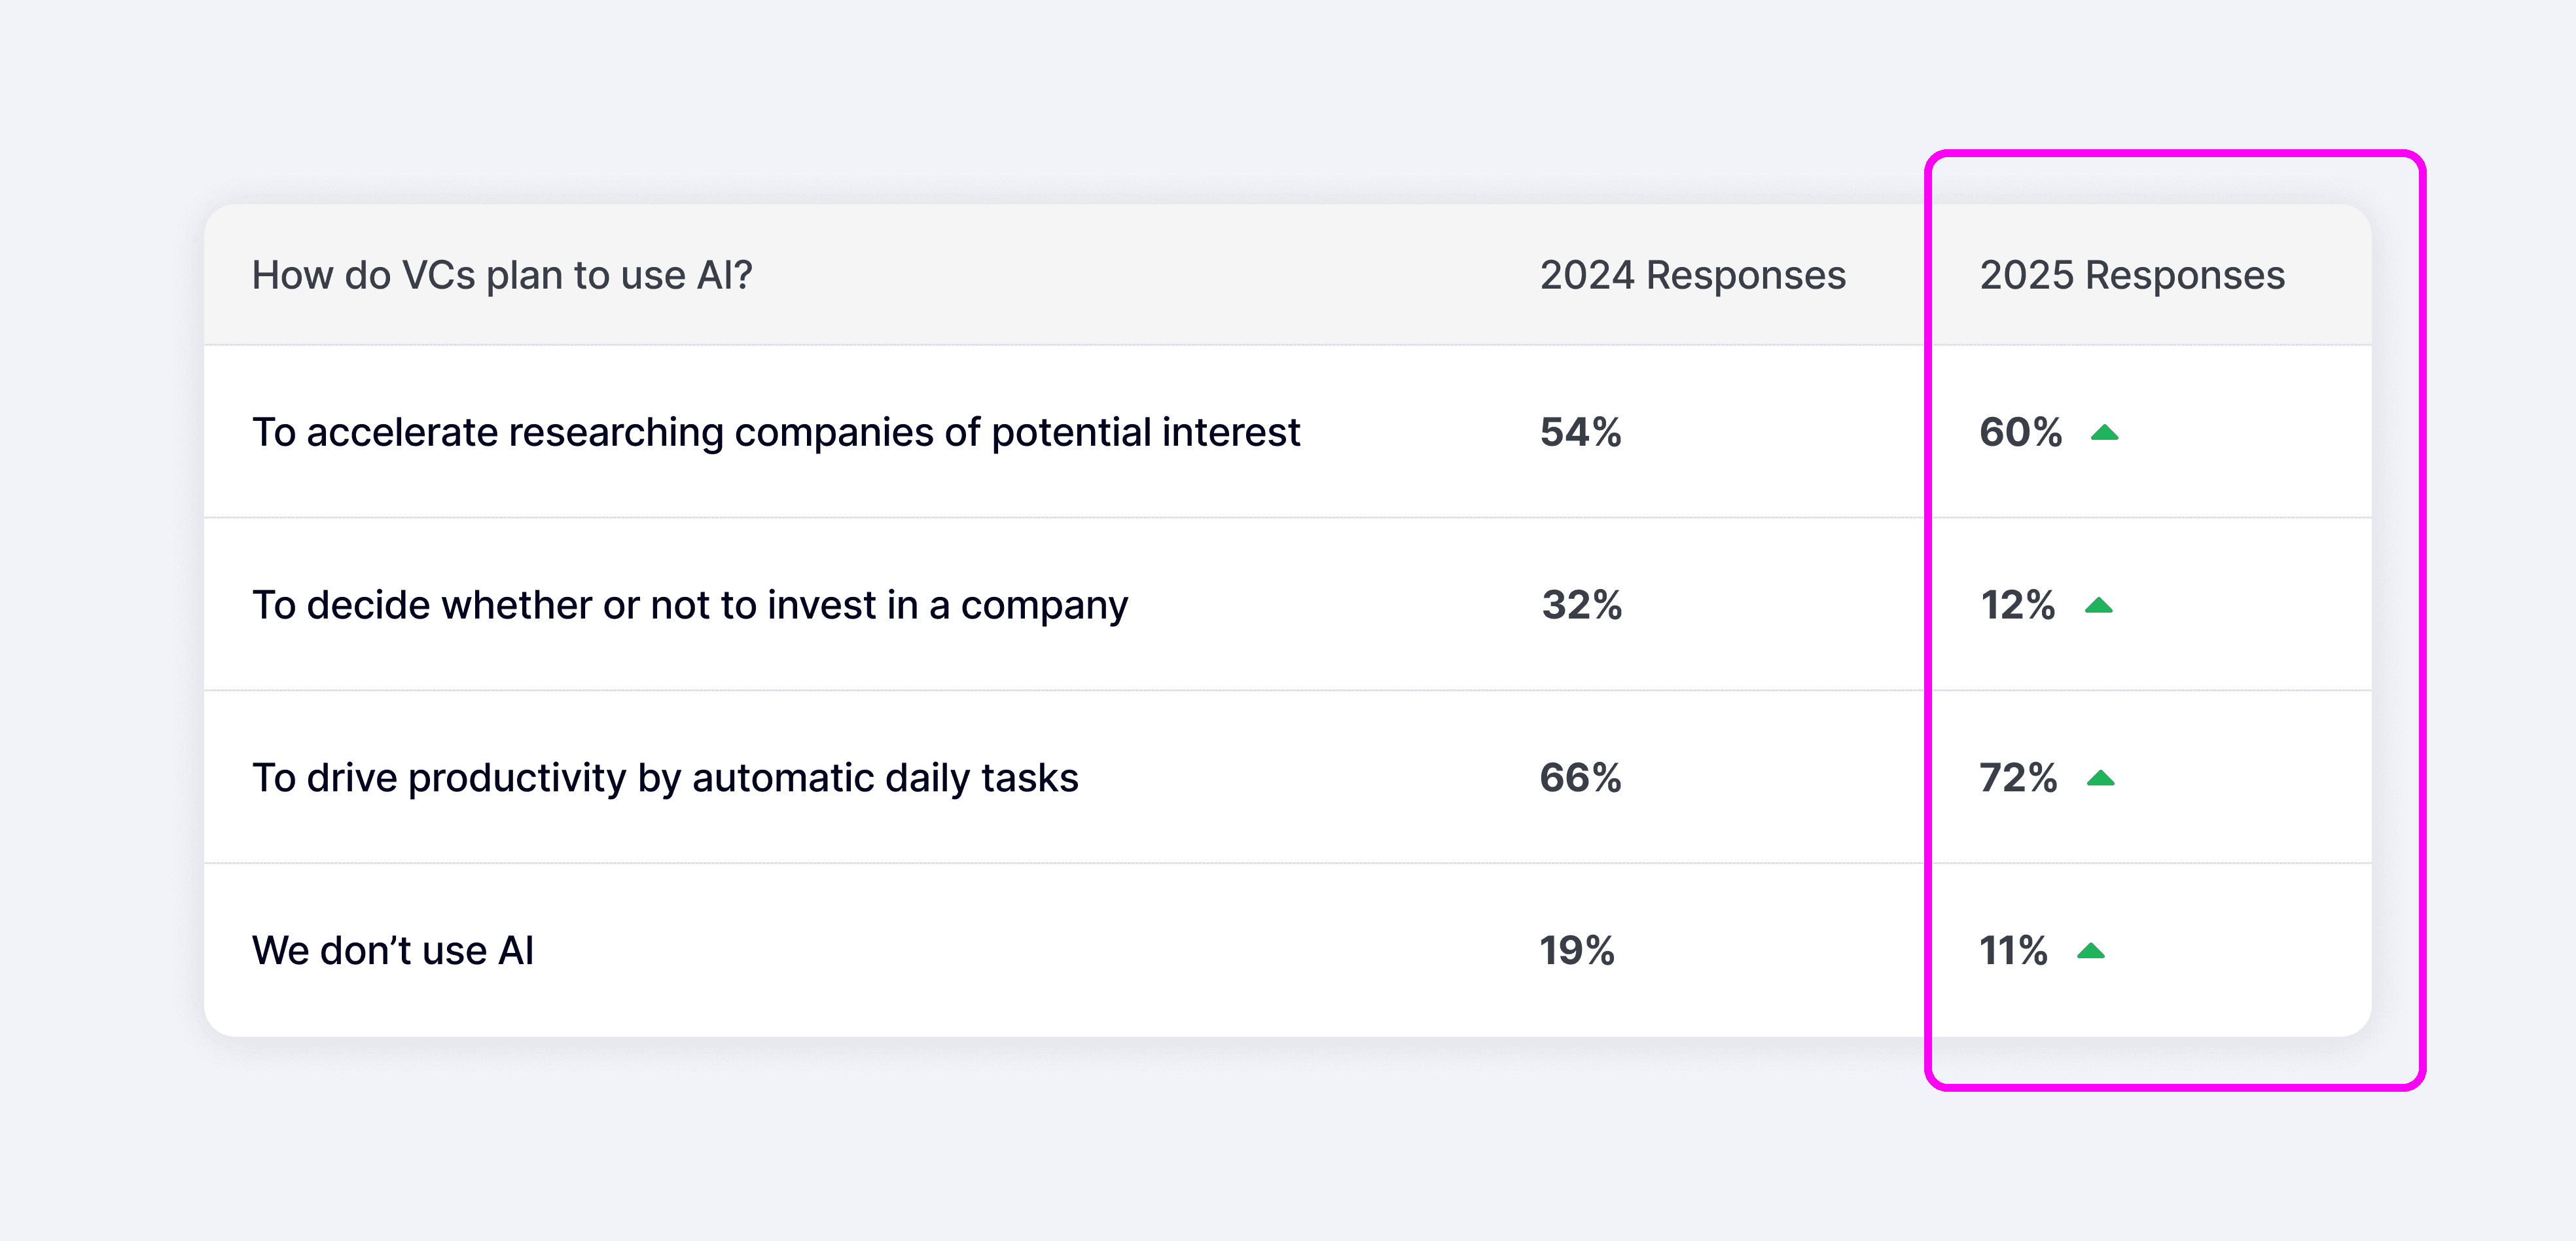
Task: Click the green up arrow beside 11%
Action: [x=2090, y=952]
